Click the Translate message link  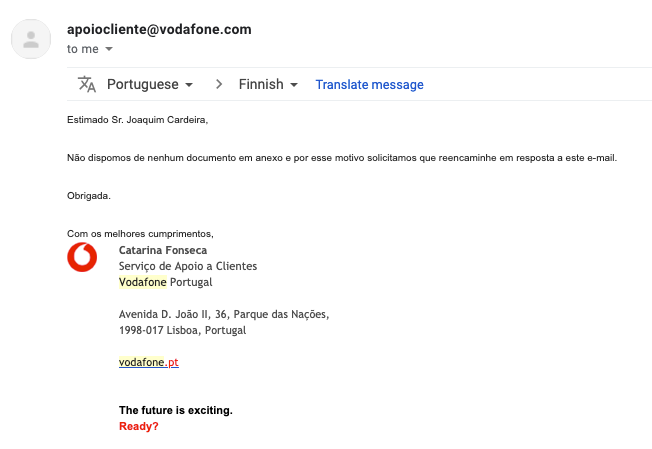click(x=369, y=85)
